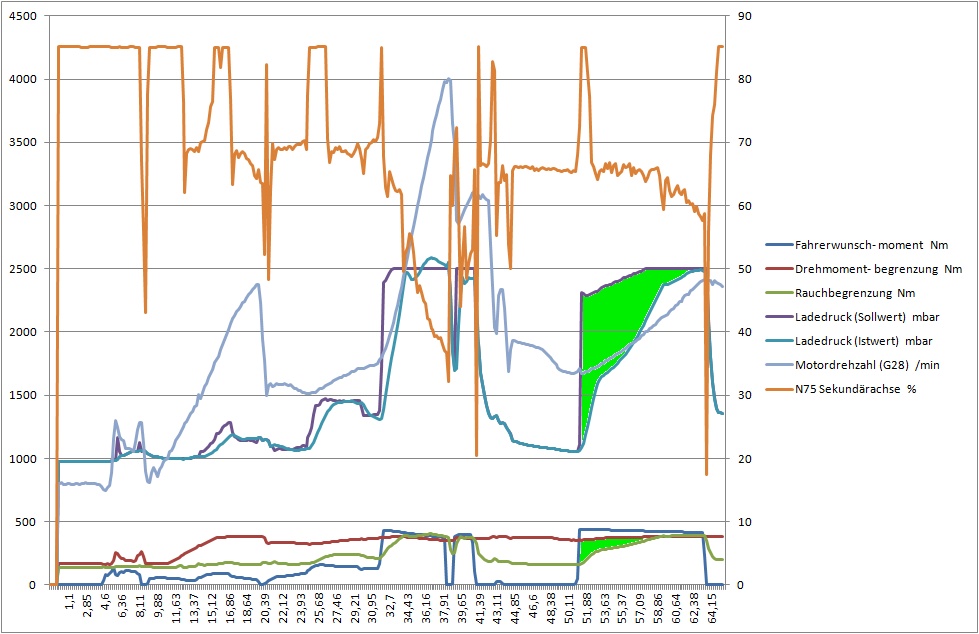
Task: Click the right axis label 10
Action: coord(744,522)
